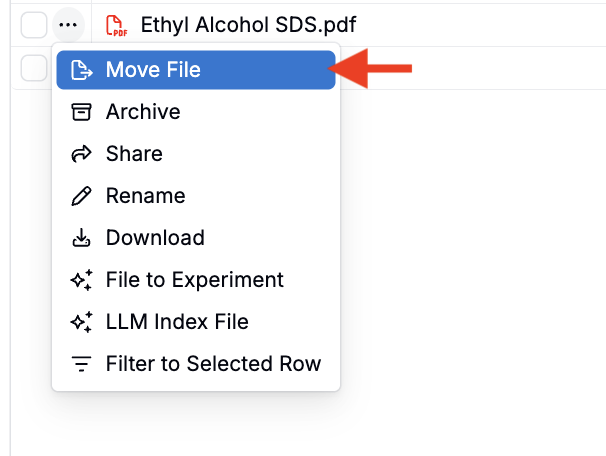Click the Archive box icon
Screen dimensions: 606x456
pyautogui.click(x=81, y=112)
